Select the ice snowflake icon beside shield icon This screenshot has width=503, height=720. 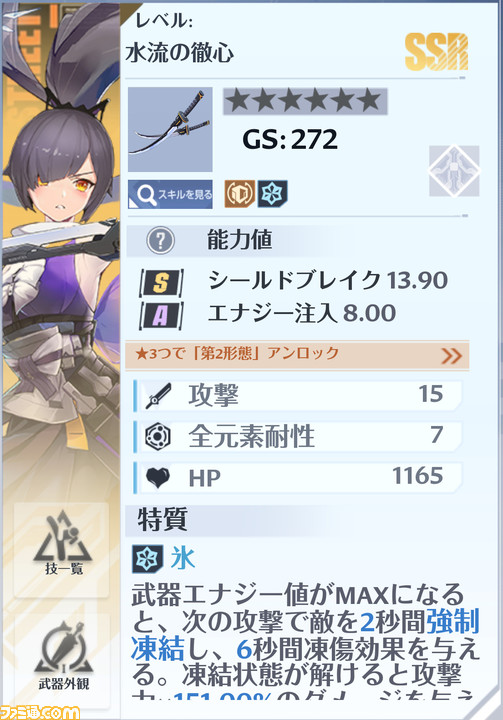tap(272, 193)
